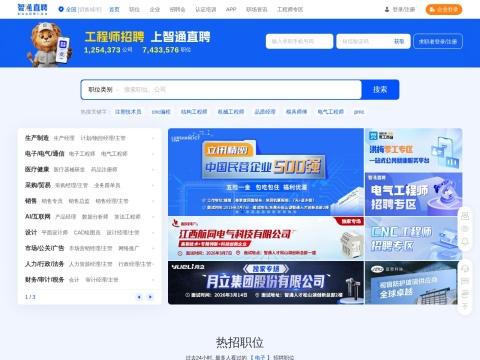Click the 登录/注册 link
Screen dimensions: 480x360
click(x=404, y=9)
